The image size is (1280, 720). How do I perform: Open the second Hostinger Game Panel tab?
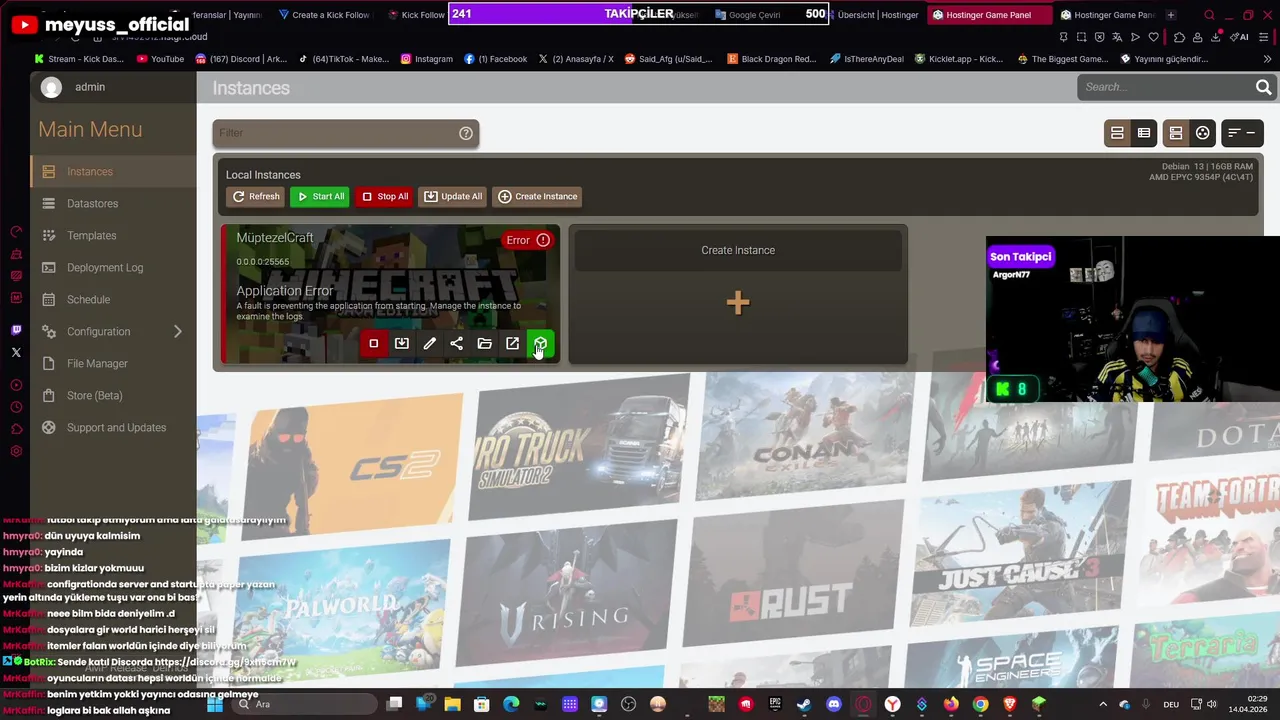[x=1107, y=15]
